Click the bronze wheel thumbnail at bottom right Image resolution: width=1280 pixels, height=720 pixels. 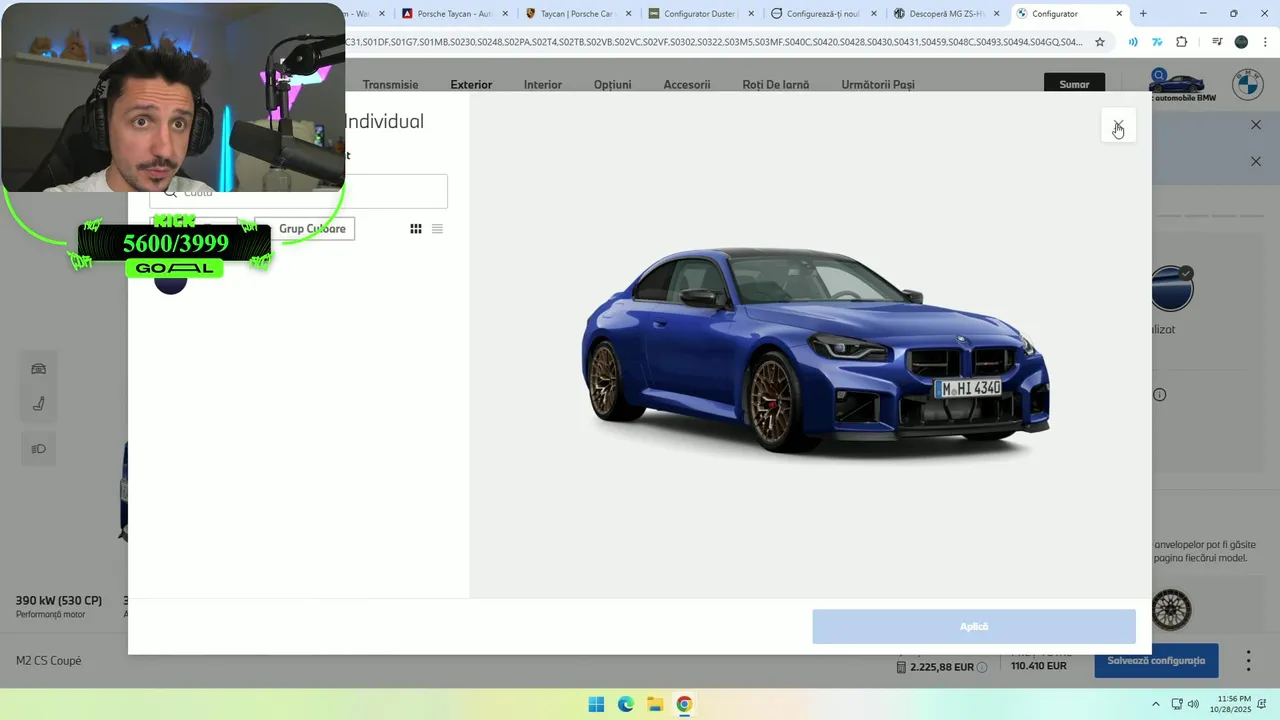click(1171, 610)
